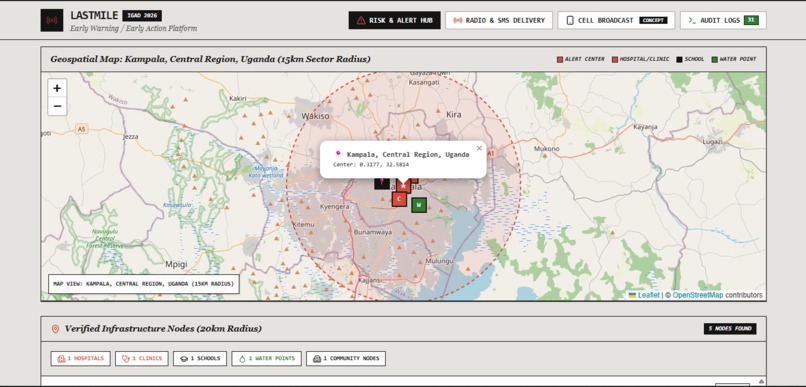Filter nodes by 1 Hospitals chip
The height and width of the screenshot is (387, 806).
click(x=81, y=358)
